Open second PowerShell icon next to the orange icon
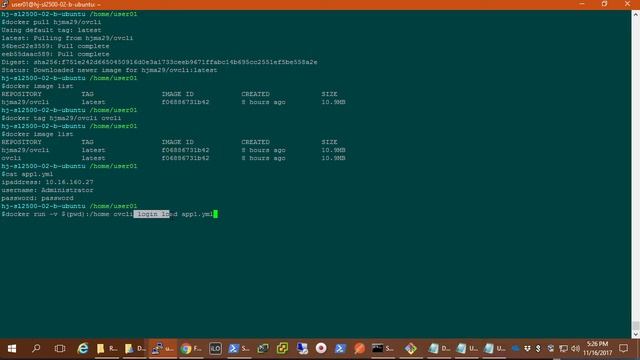The width and height of the screenshot is (640, 360). 340,348
